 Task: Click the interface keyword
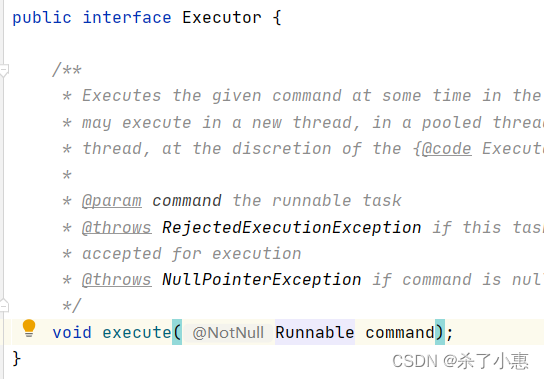[x=127, y=17]
